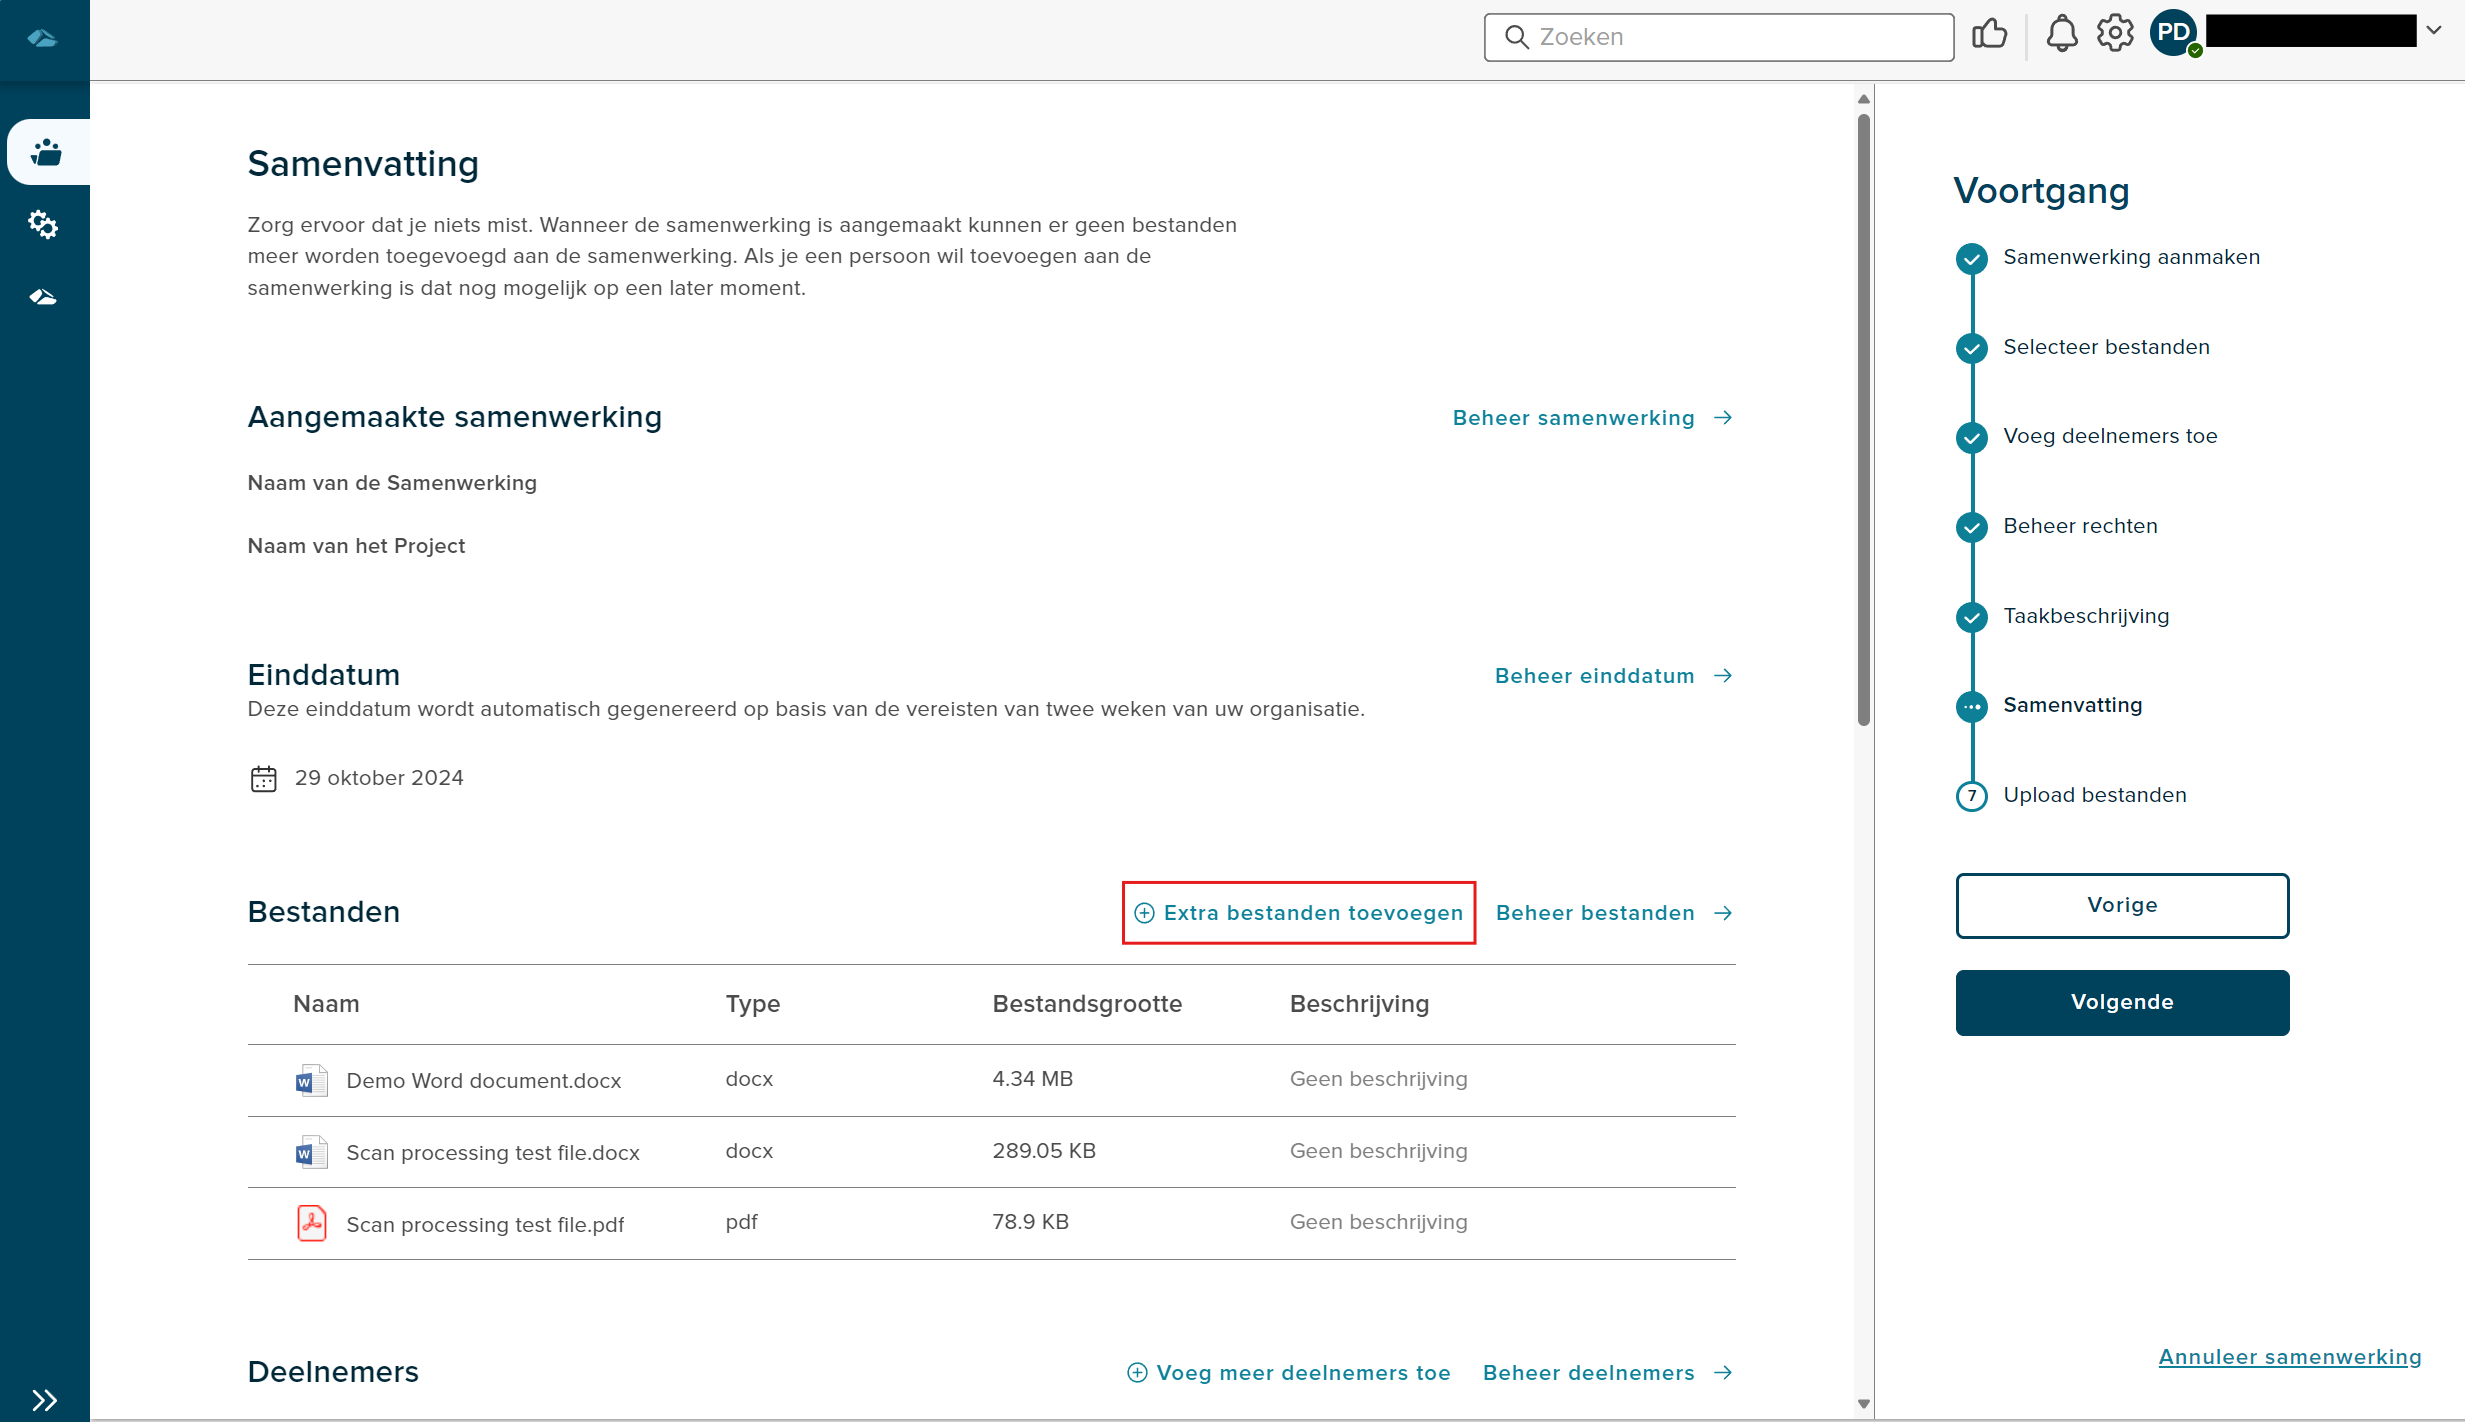Image resolution: width=2465 pixels, height=1422 pixels.
Task: Click Voeg meer deelnemers toe
Action: [x=1289, y=1373]
